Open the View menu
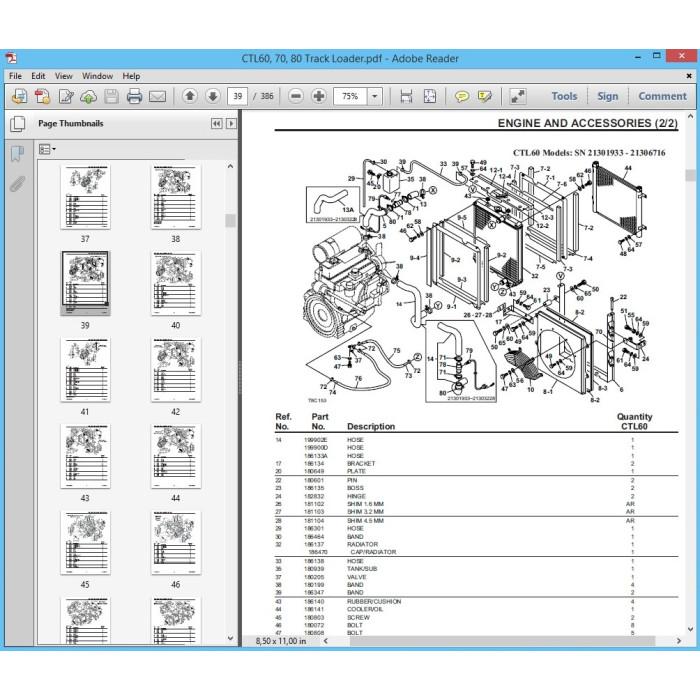 click(x=63, y=76)
